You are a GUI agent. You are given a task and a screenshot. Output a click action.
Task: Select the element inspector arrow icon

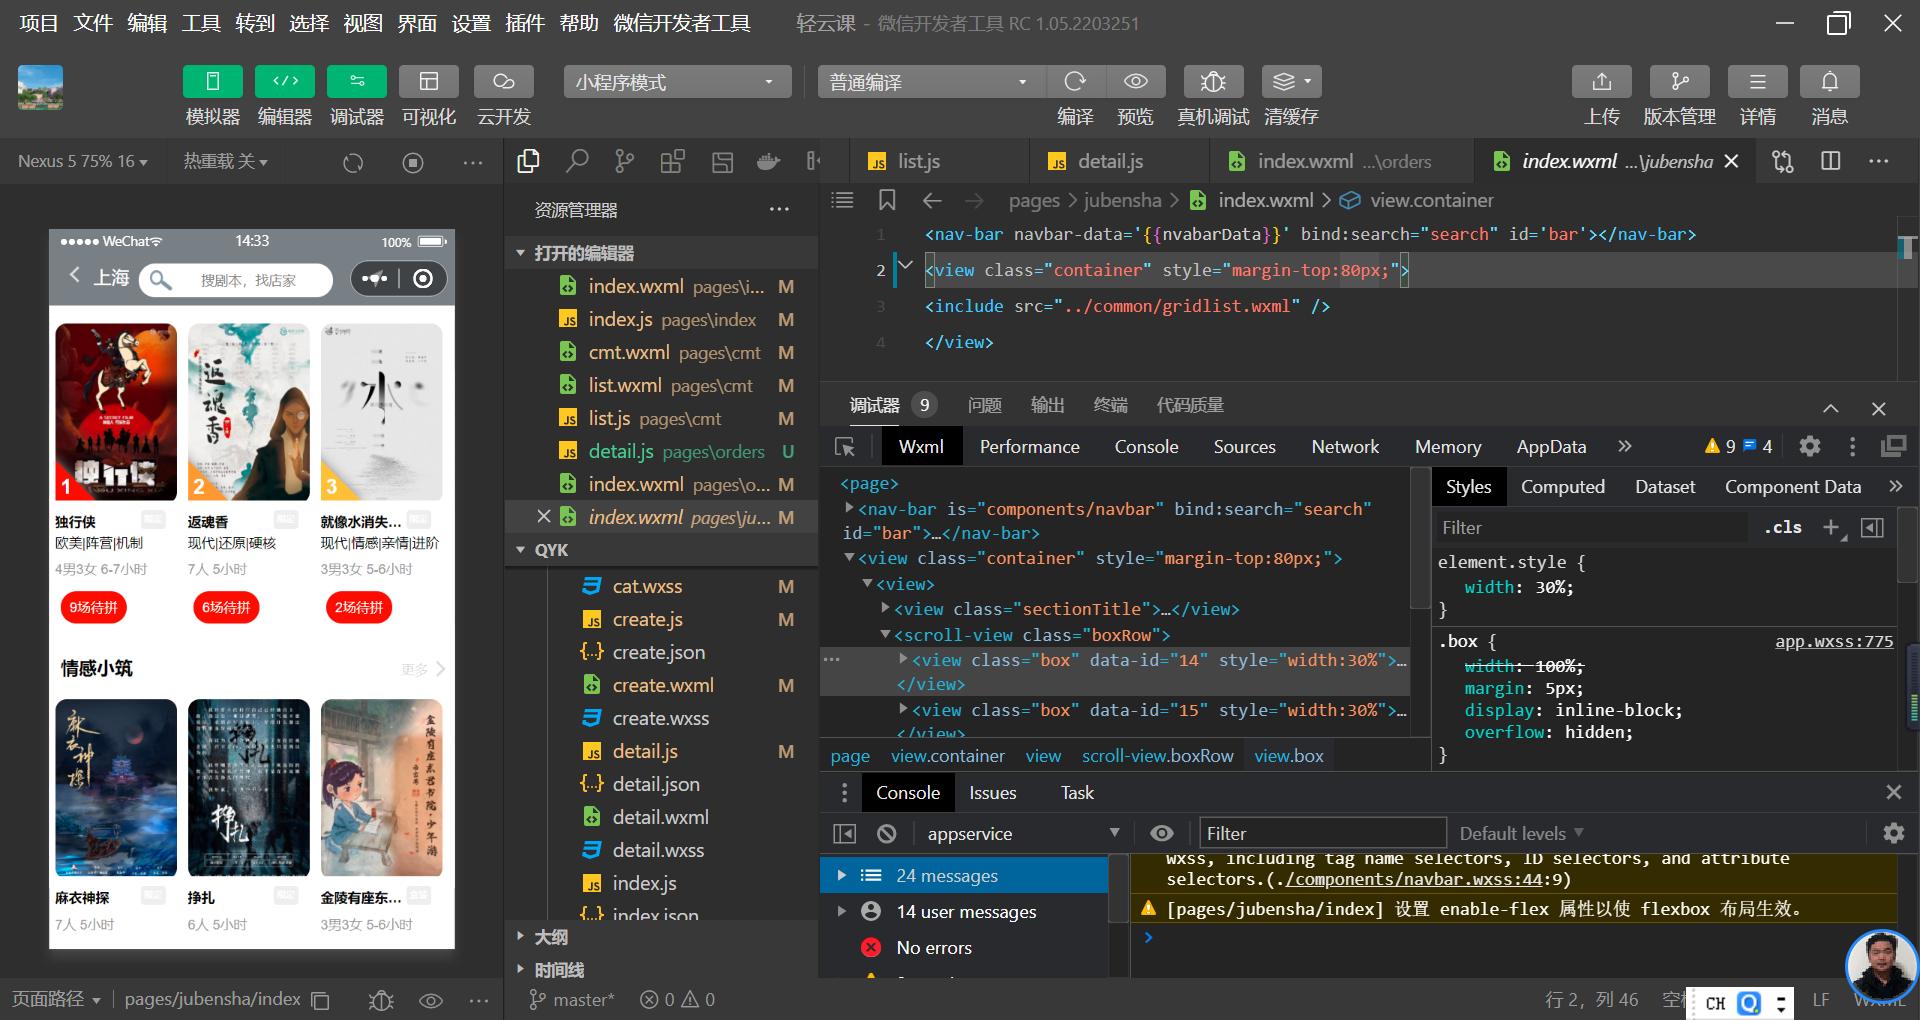[x=845, y=447]
